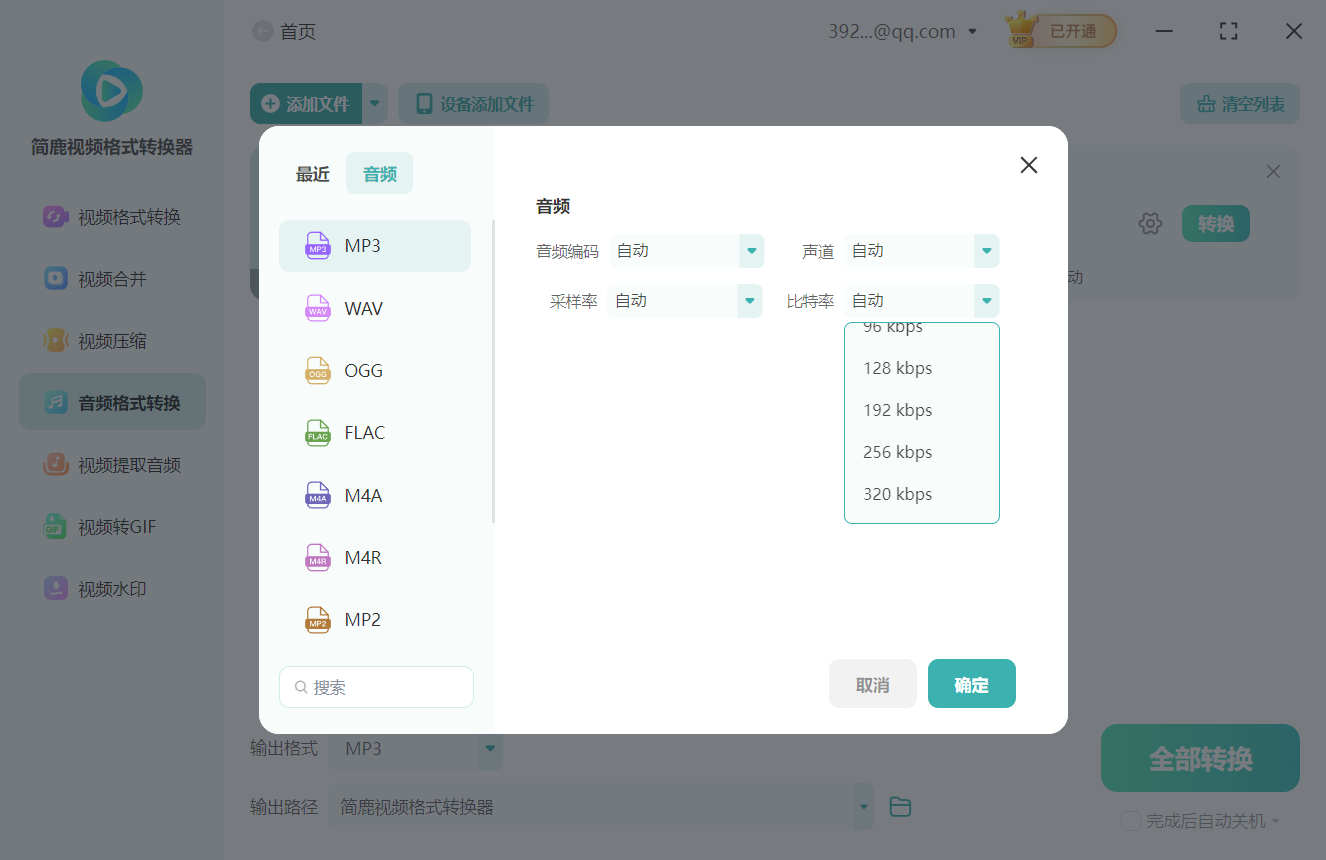Click 全部转换 to convert all files
The image size is (1326, 860).
1199,758
